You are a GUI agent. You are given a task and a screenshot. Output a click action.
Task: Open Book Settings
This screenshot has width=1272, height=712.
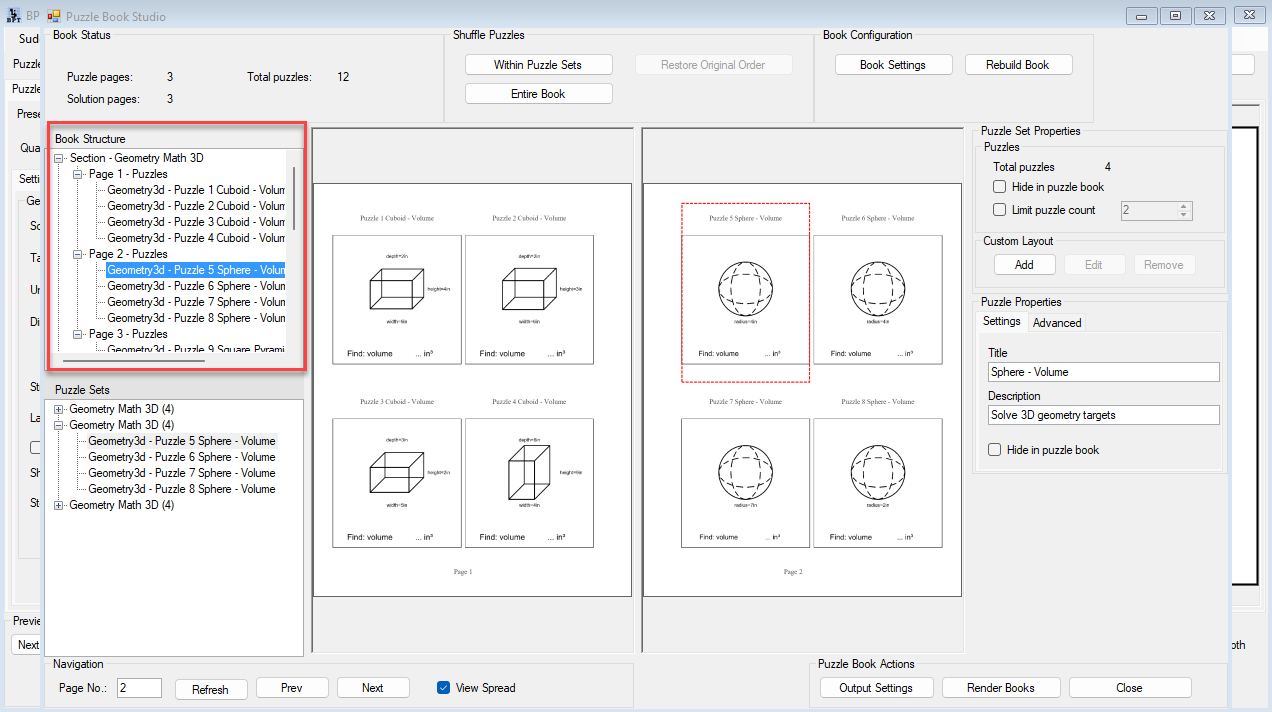pyautogui.click(x=893, y=65)
